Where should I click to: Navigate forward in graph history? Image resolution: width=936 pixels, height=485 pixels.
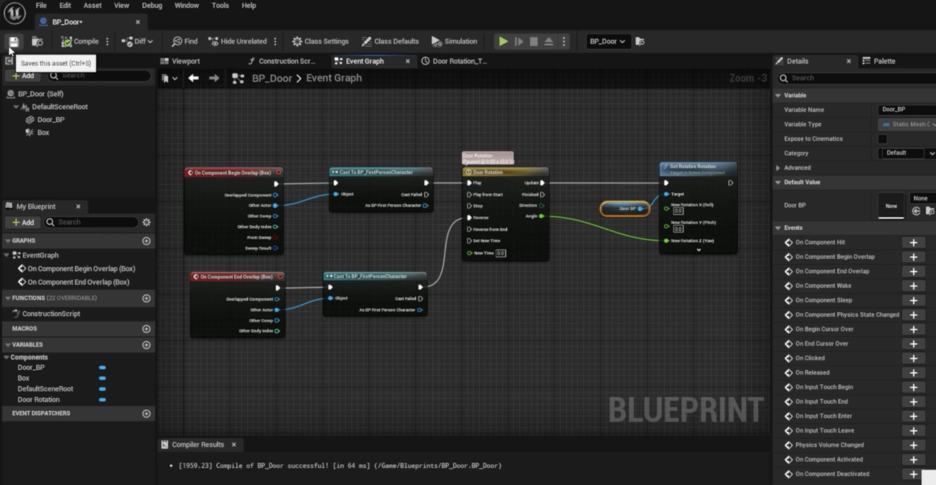pyautogui.click(x=214, y=78)
